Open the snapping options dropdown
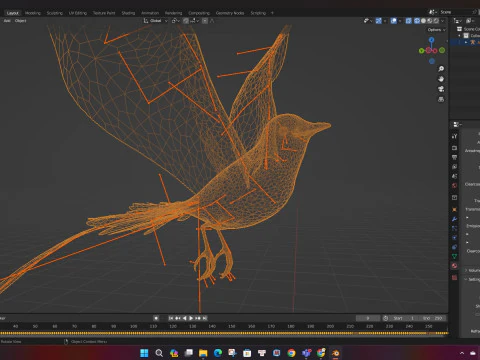The height and width of the screenshot is (360, 480). tap(194, 21)
